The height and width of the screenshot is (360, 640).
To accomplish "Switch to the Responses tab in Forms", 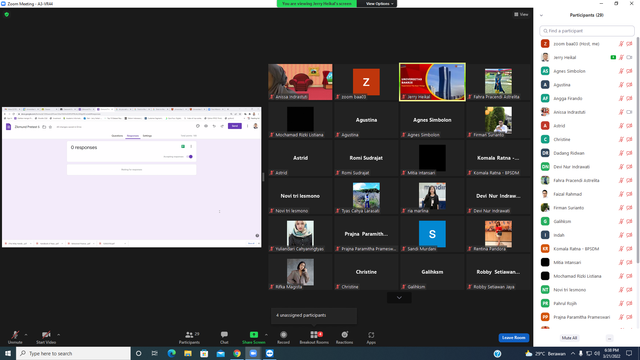I will 133,136.
